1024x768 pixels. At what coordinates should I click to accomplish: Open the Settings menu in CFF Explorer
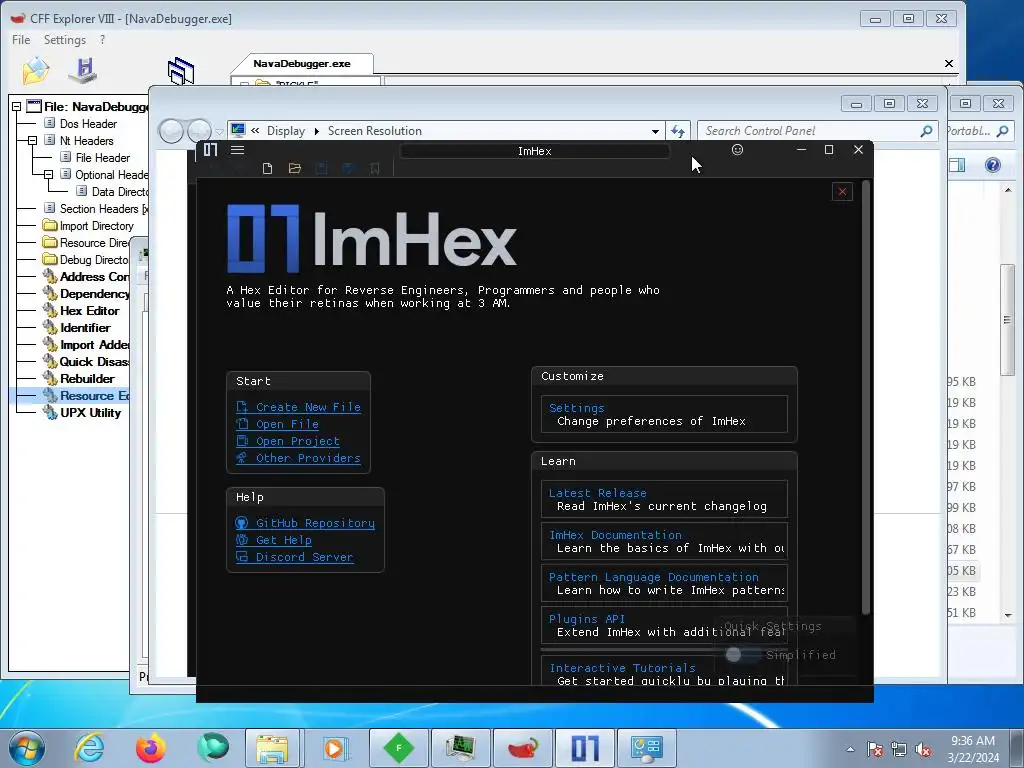(x=65, y=40)
